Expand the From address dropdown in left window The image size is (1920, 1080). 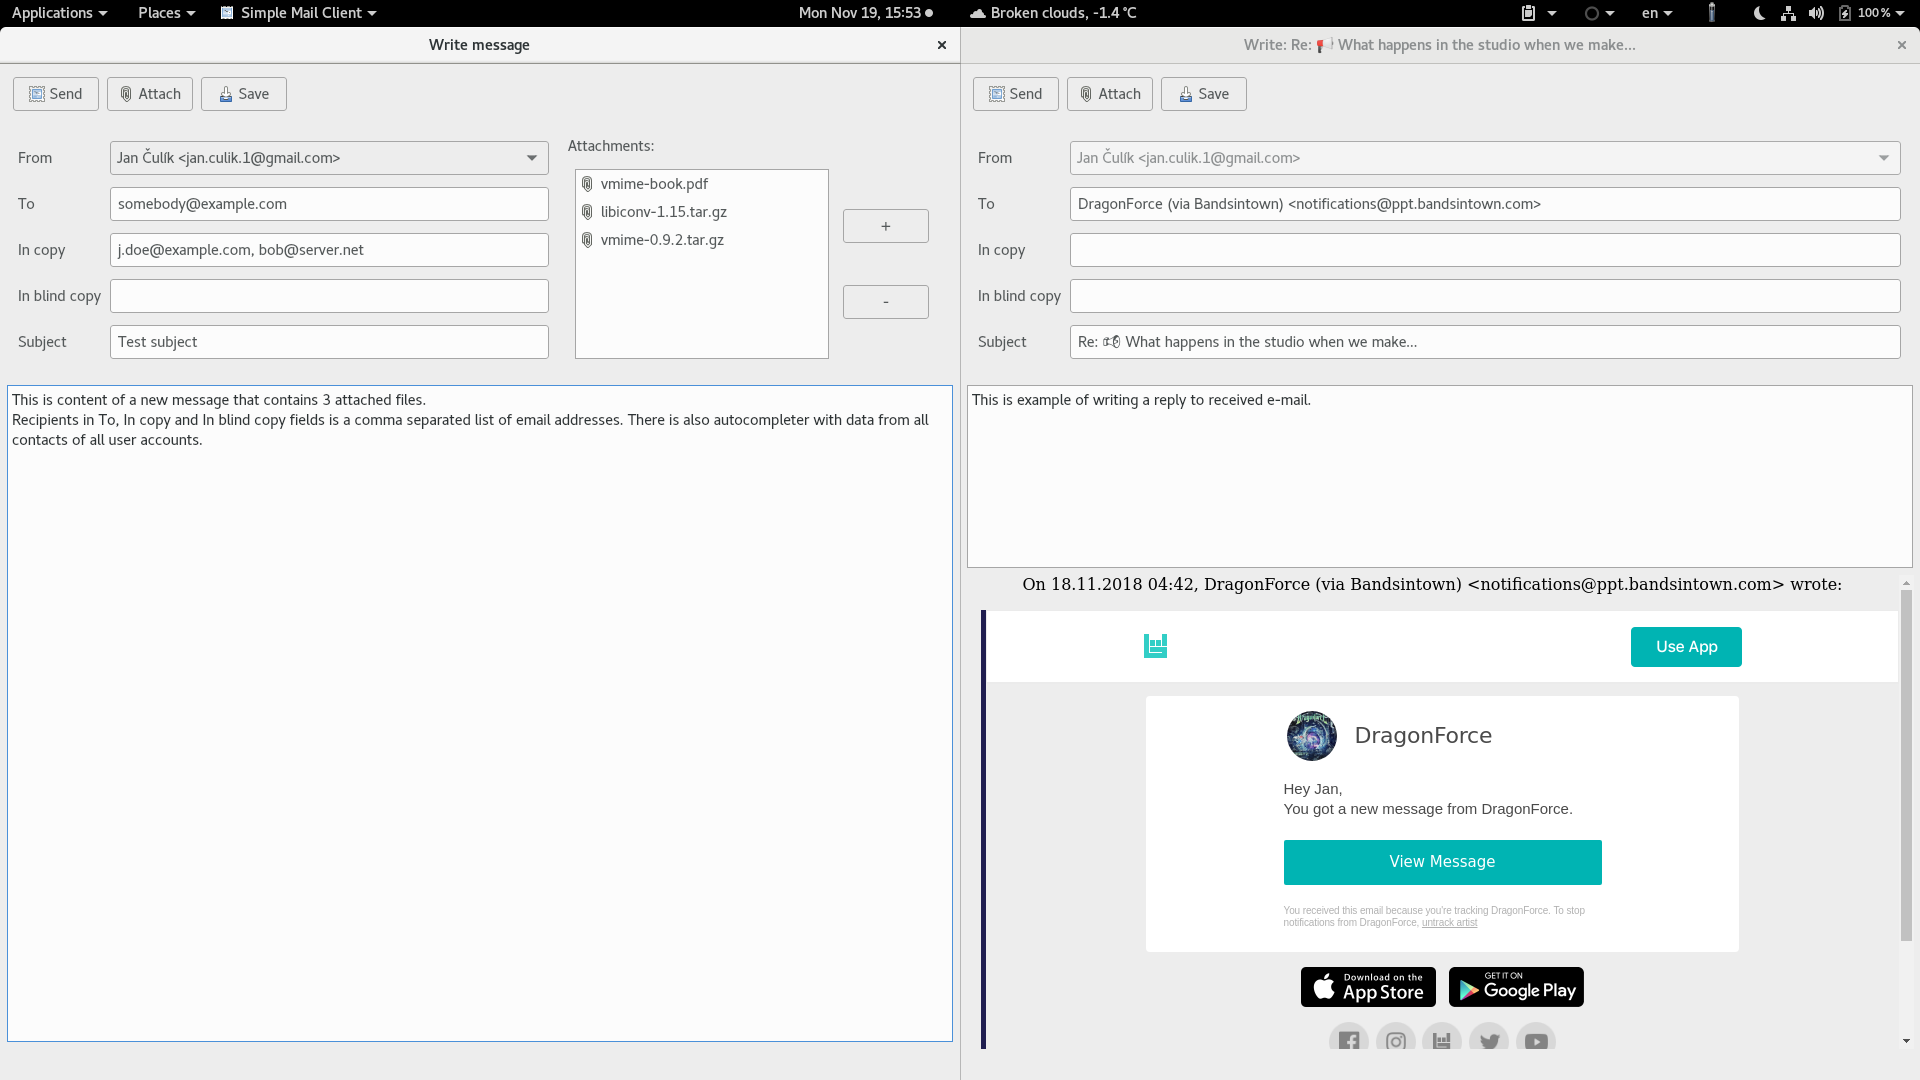(534, 157)
